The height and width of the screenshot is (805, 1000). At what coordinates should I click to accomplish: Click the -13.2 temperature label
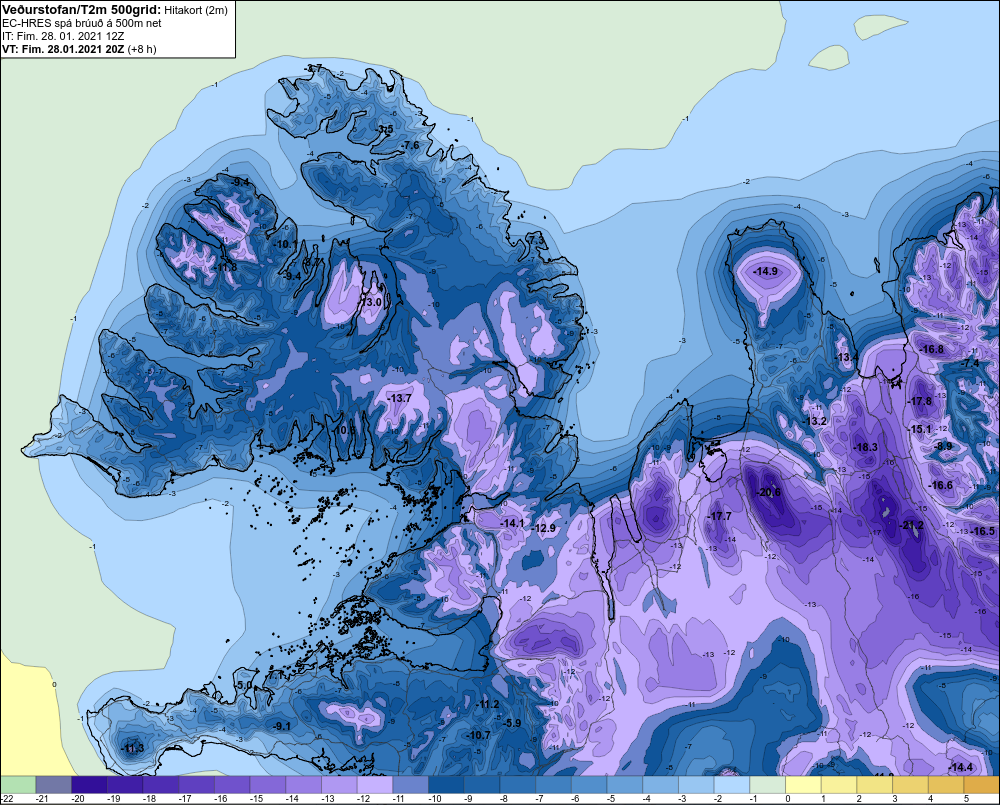pyautogui.click(x=814, y=422)
